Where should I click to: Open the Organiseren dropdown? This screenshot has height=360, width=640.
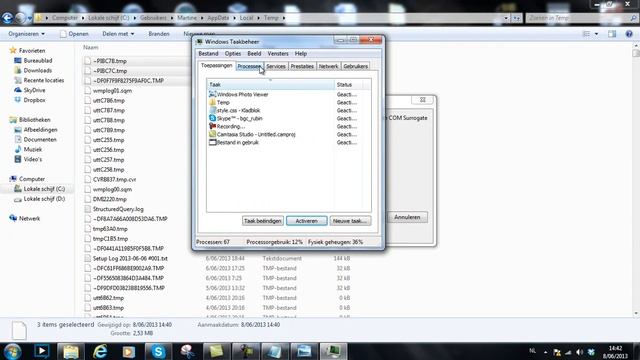coord(27,34)
